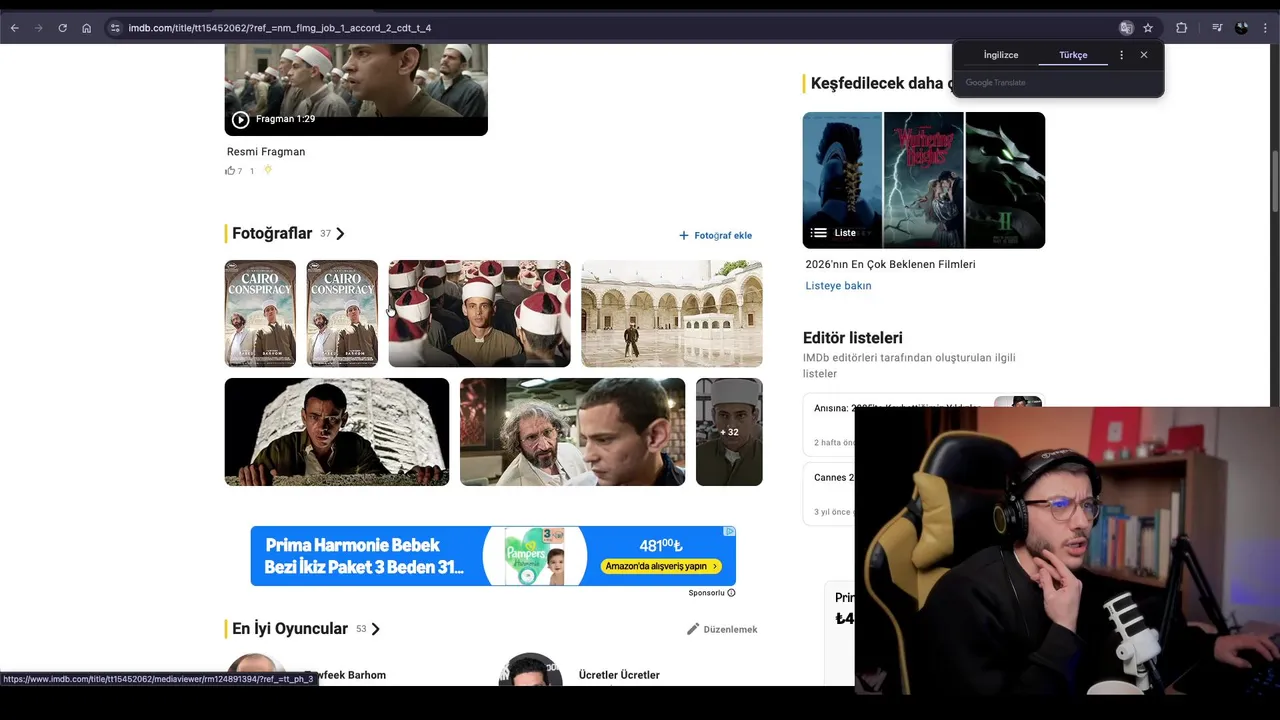The image size is (1280, 720).
Task: Select the Türkçe translation tab
Action: 1073,55
